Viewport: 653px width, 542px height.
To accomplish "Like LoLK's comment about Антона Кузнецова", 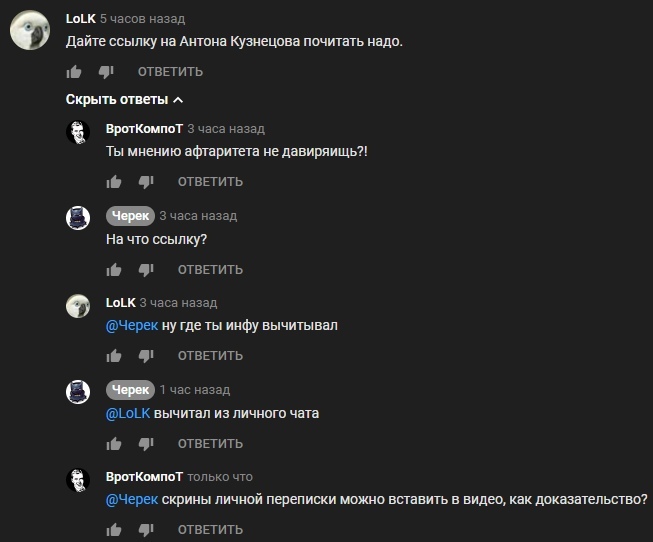I will [x=73, y=72].
